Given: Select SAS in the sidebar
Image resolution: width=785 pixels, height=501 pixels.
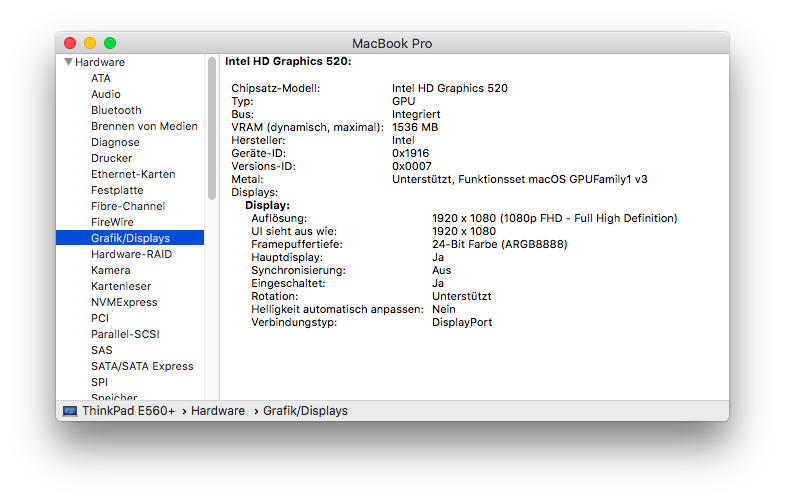Looking at the screenshot, I should coord(102,351).
